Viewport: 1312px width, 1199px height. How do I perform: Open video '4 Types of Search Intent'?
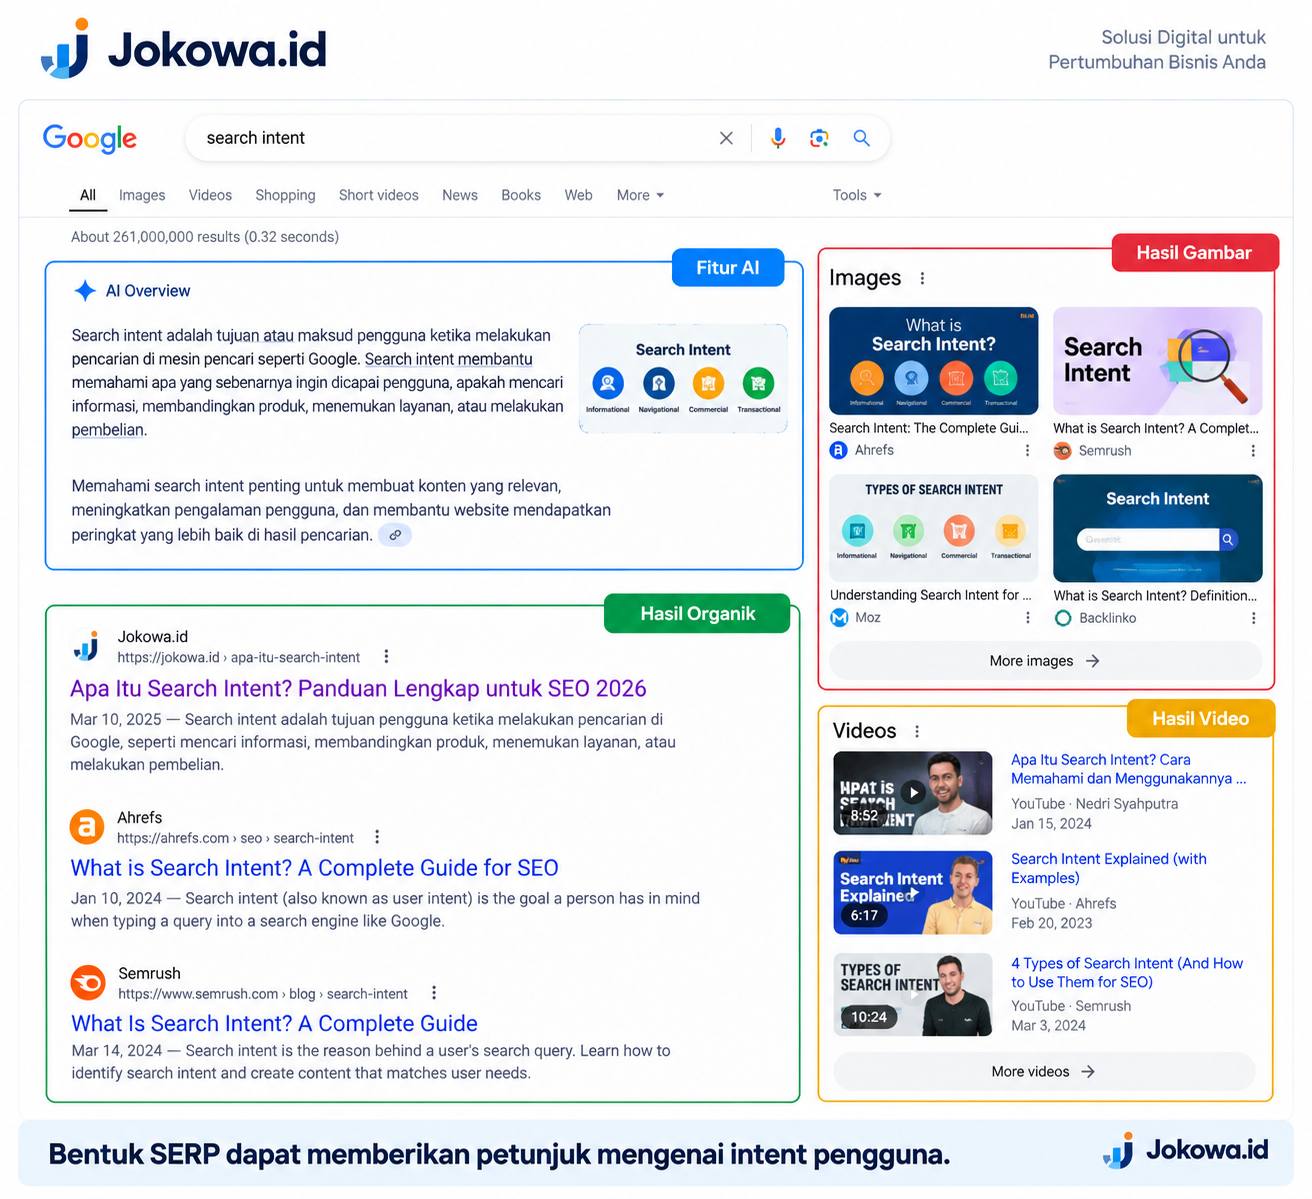(1127, 973)
